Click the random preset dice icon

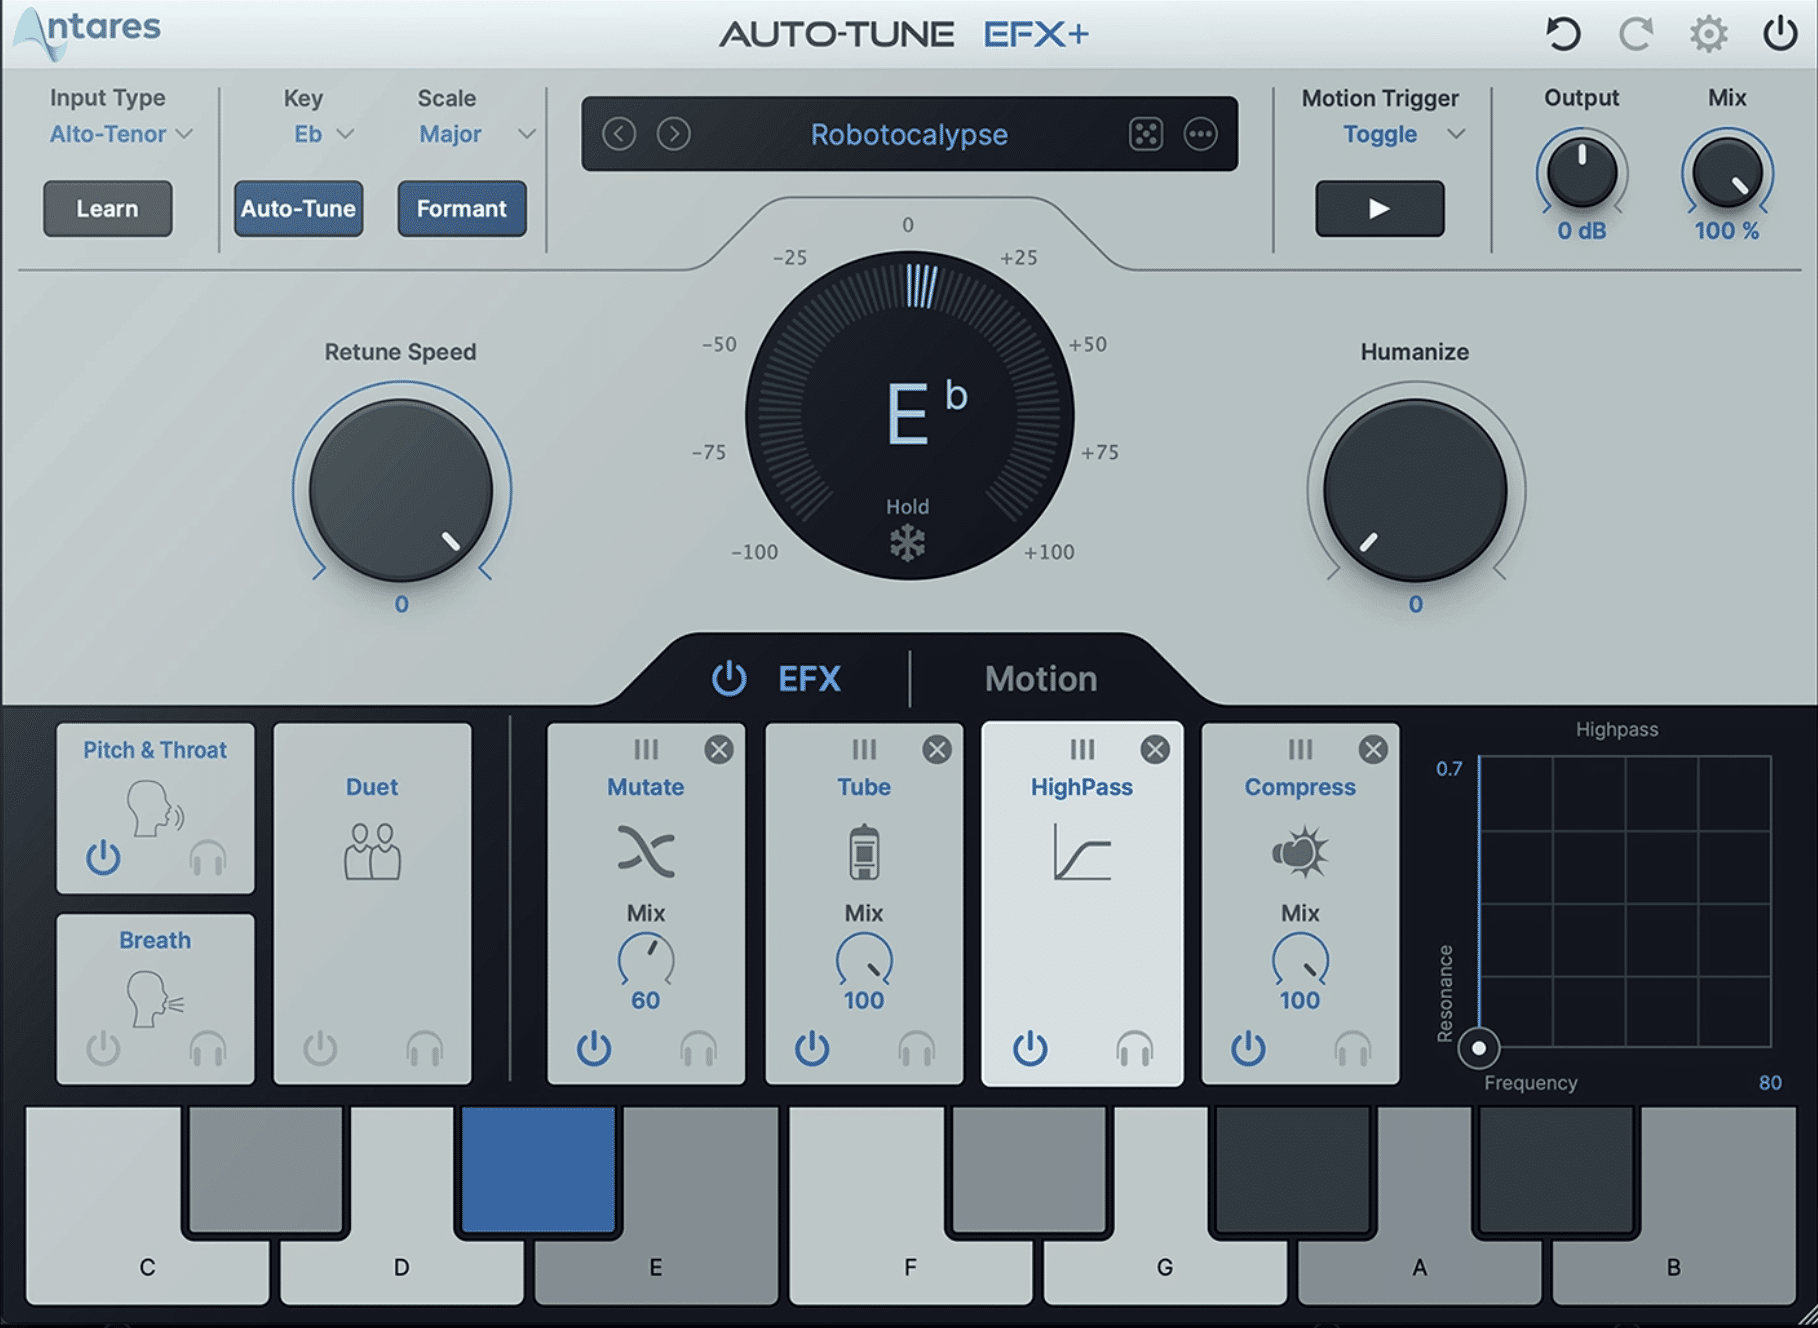coord(1146,133)
